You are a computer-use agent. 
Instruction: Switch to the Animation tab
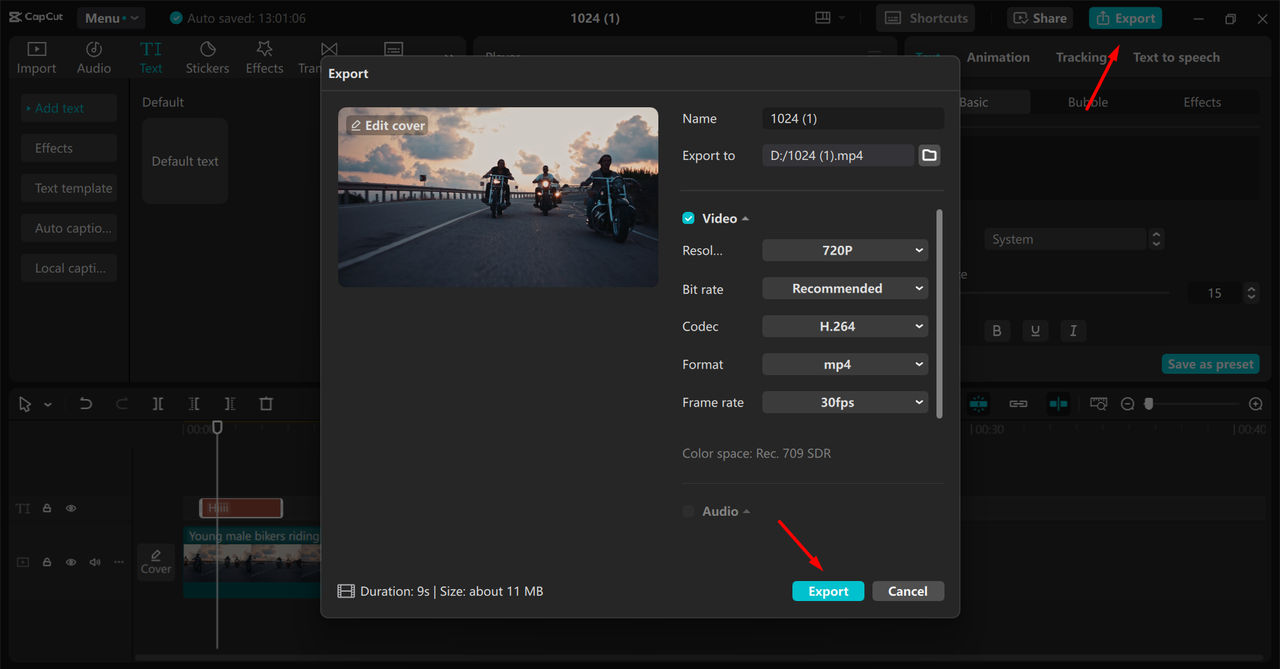(x=998, y=57)
